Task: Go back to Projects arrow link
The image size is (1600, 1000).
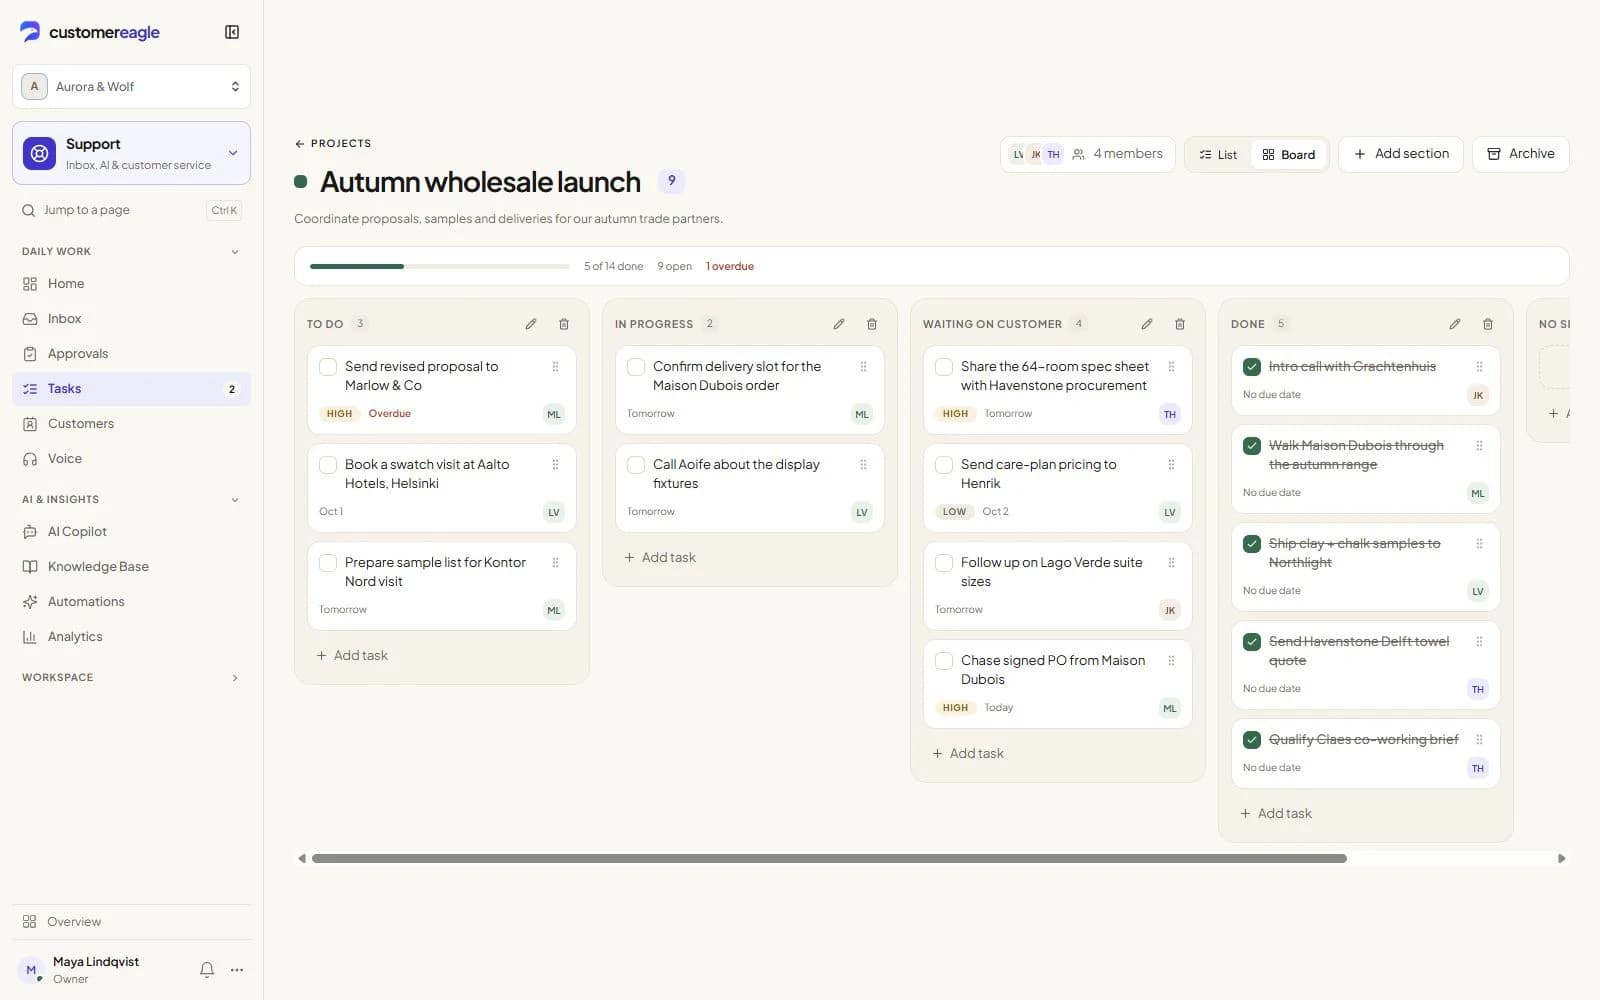Action: (333, 144)
